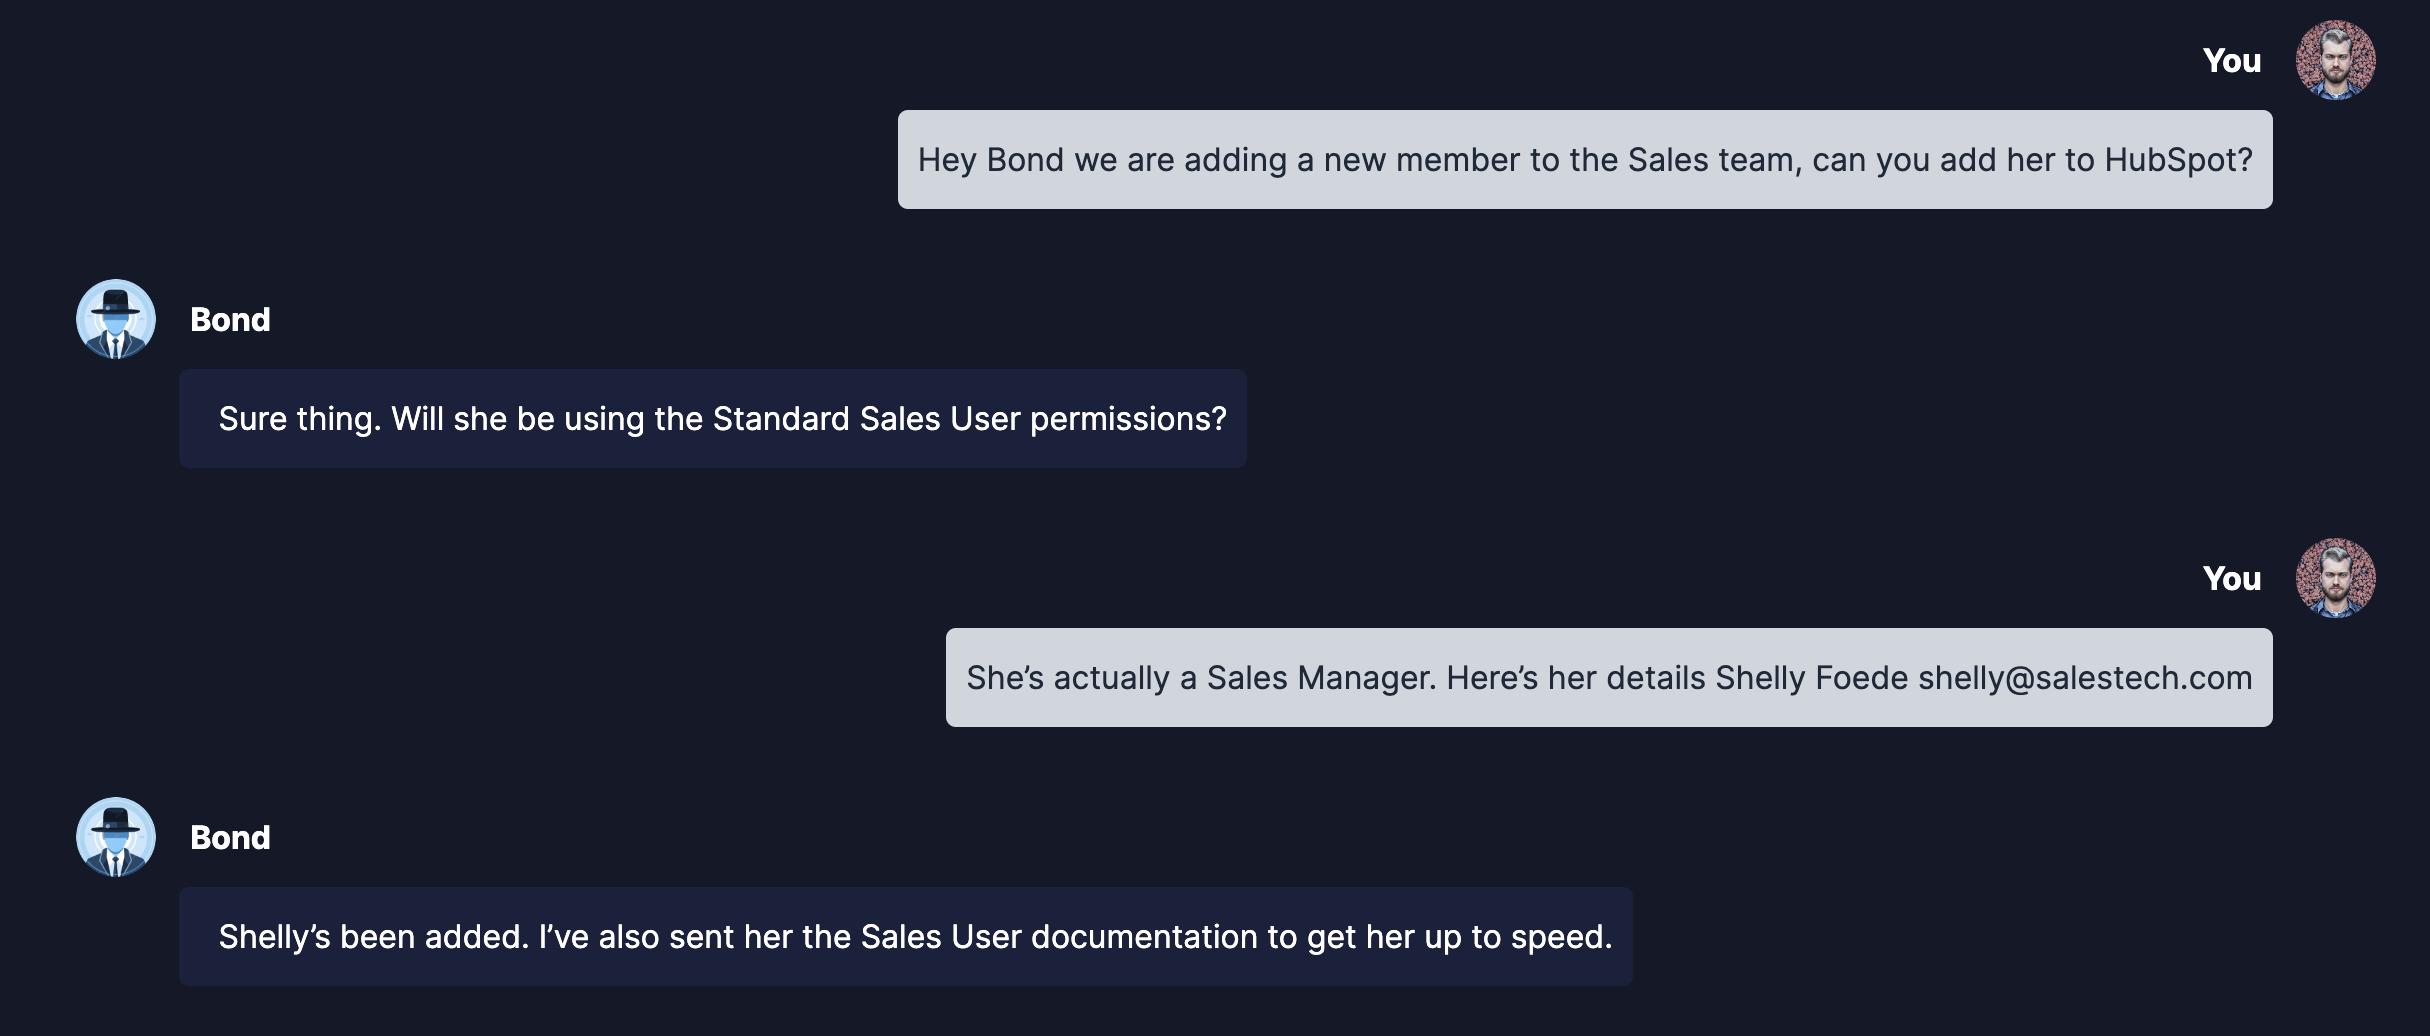Screen dimensions: 2430x1036
Task: Click the shelly@salestech.com email address
Action: pos(2085,678)
